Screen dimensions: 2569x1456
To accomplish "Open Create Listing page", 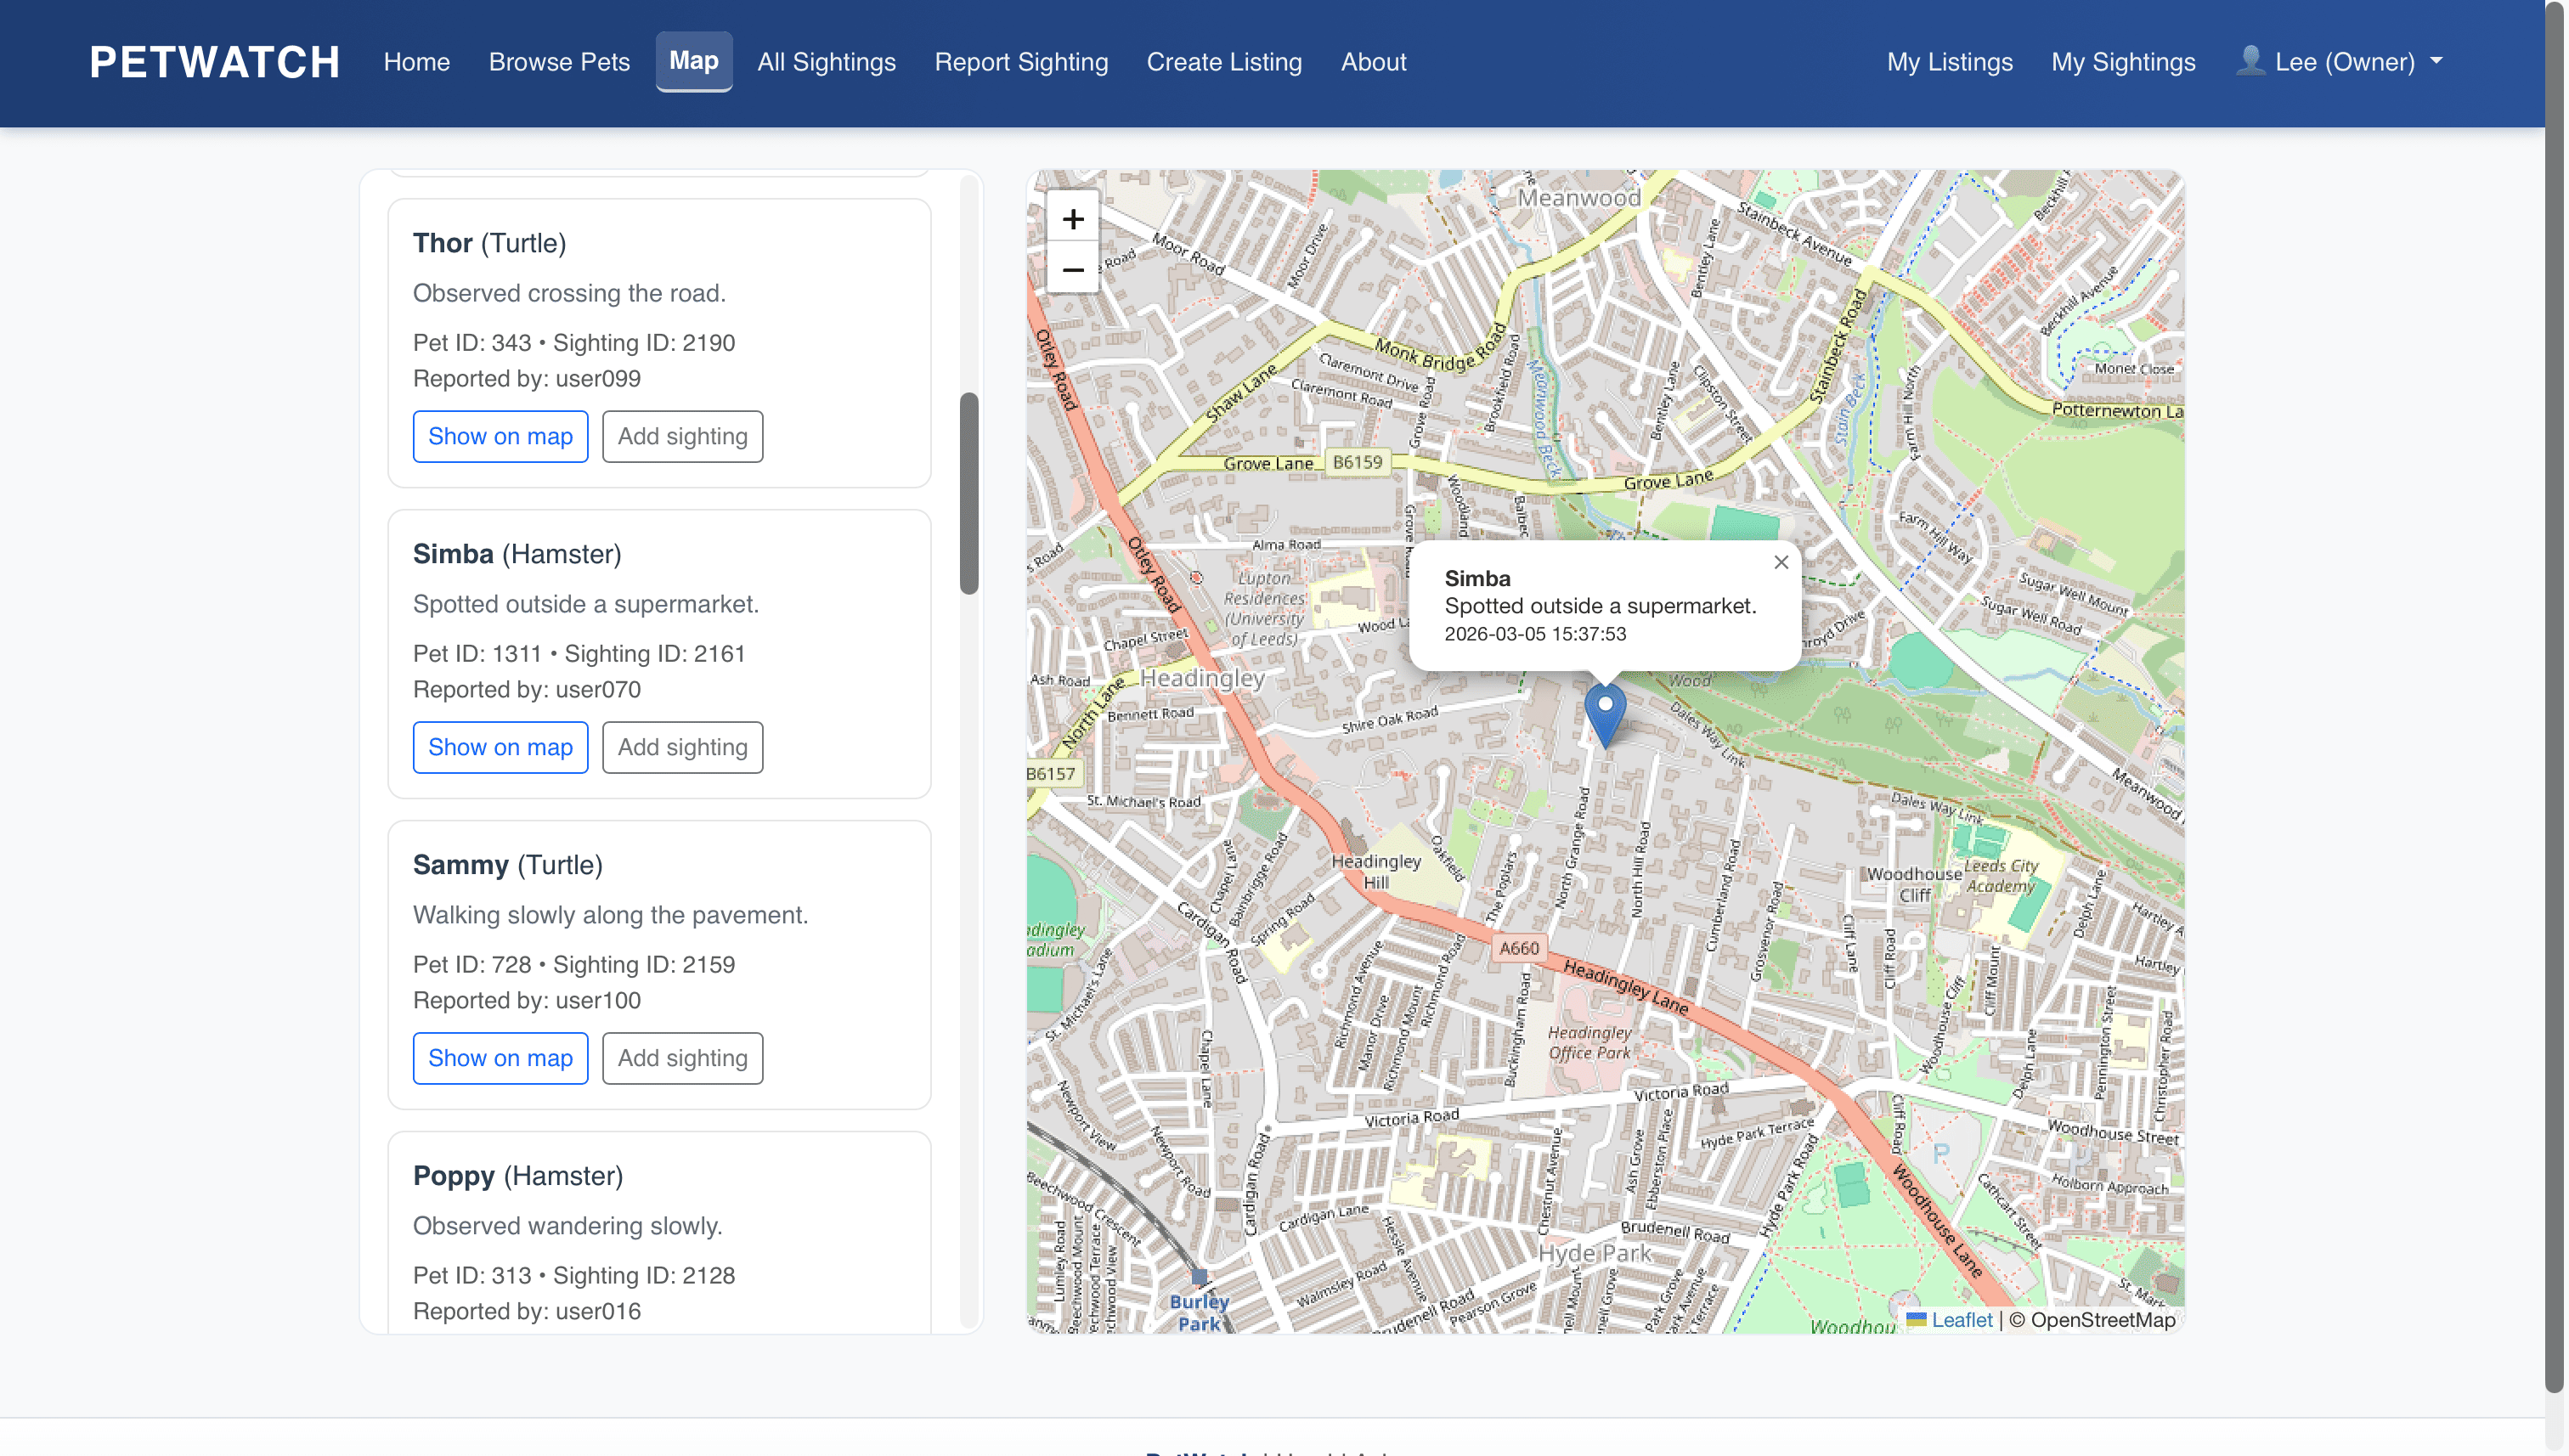I will pos(1224,62).
